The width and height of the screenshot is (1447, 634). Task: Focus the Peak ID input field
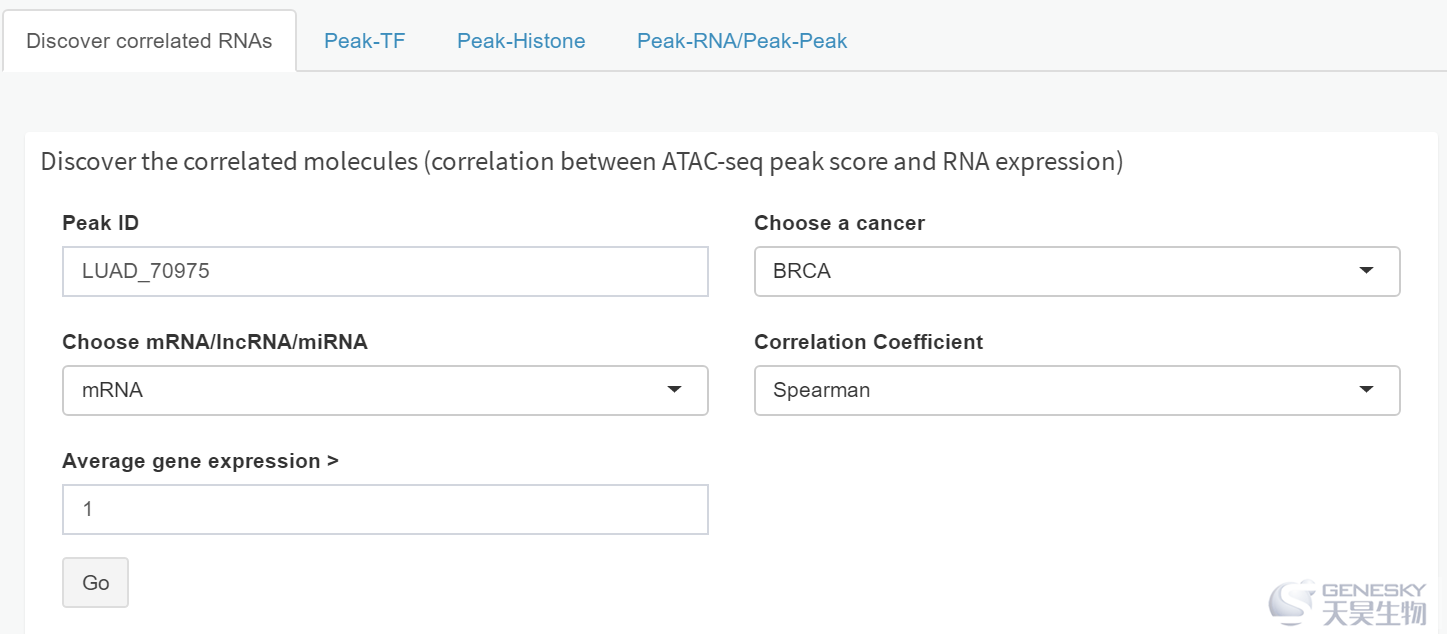(x=385, y=271)
